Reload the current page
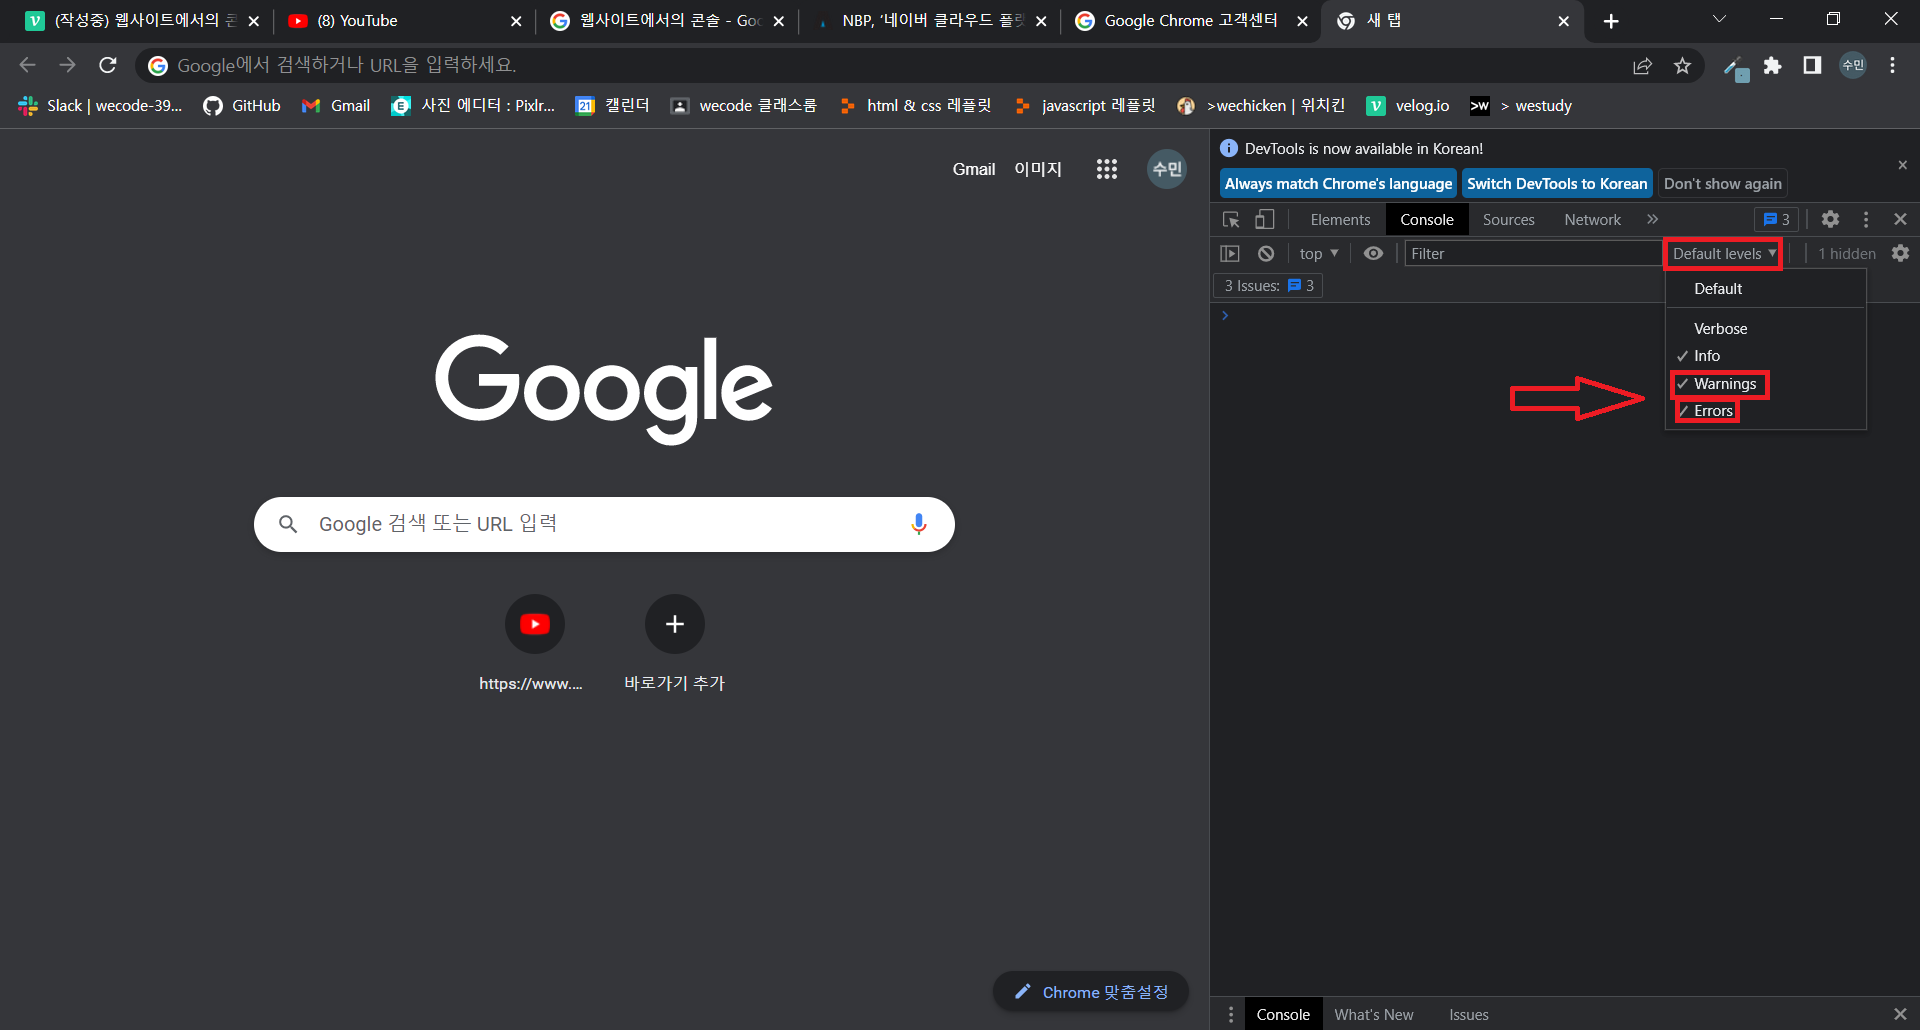1920x1030 pixels. coord(108,65)
